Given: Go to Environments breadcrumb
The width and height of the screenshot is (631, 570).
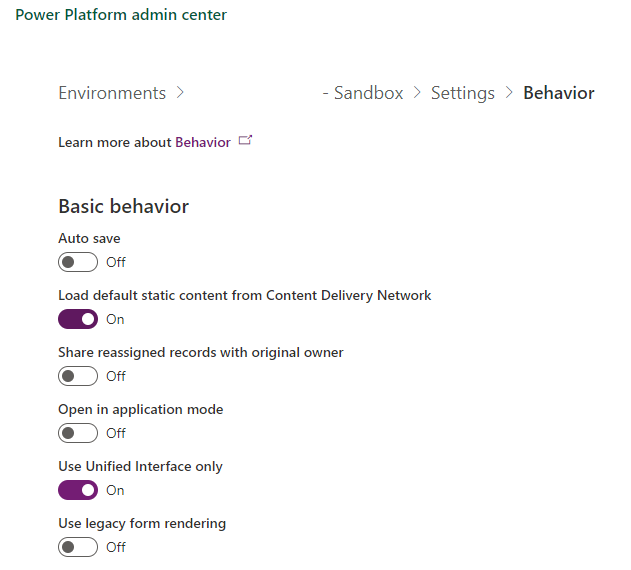Looking at the screenshot, I should (112, 93).
